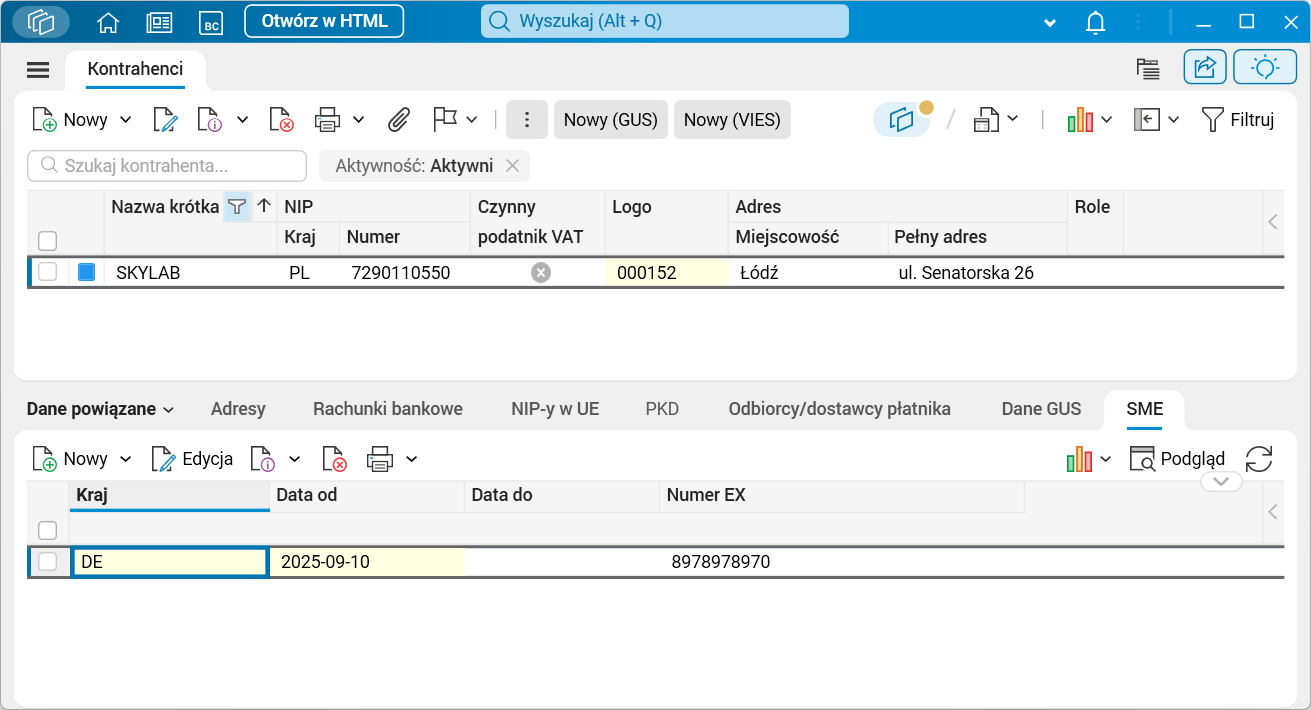The height and width of the screenshot is (710, 1311).
Task: Click the VAT payer status icon for SKYLAB
Action: (x=541, y=272)
